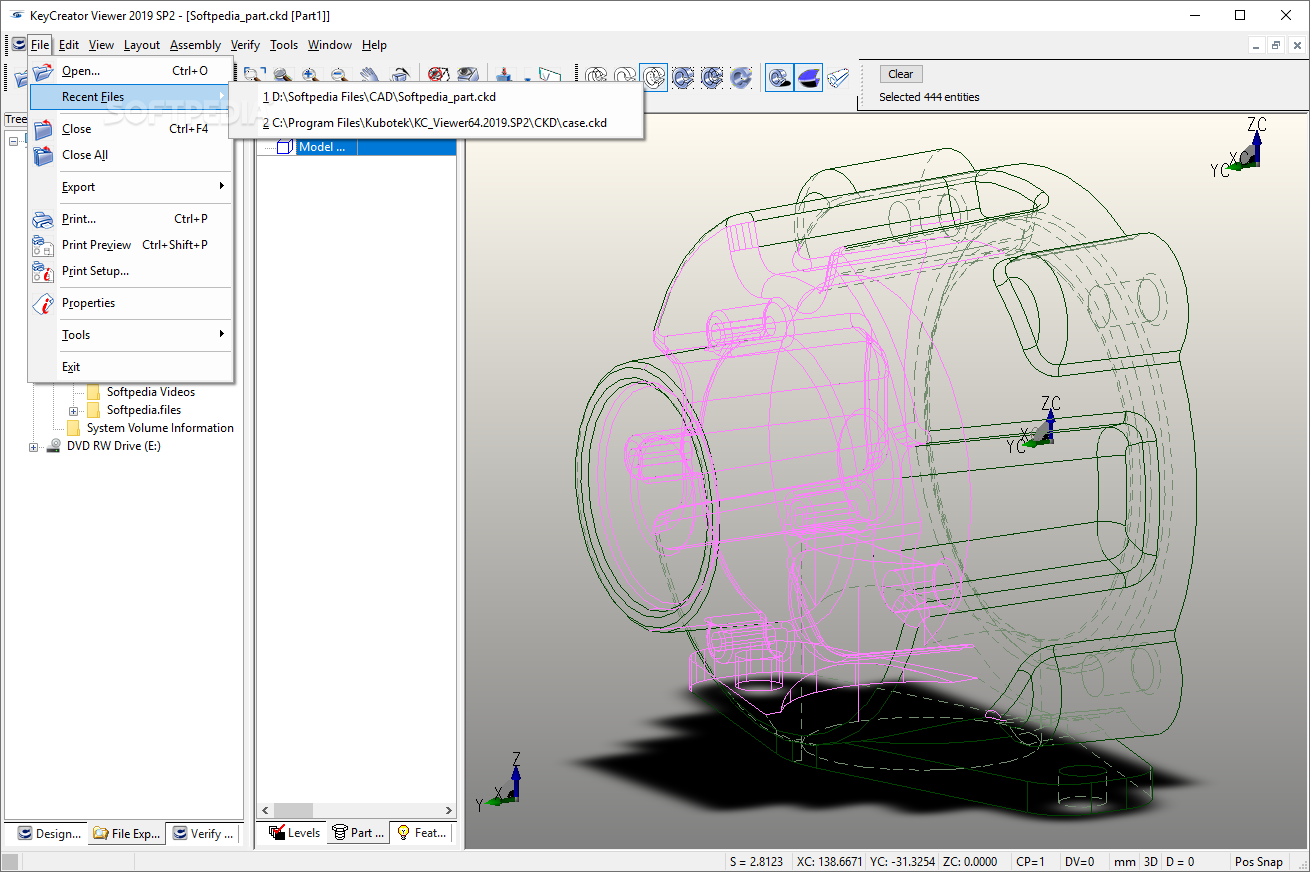Click the red crossed-circle toolbar icon
This screenshot has width=1310, height=872.
438,76
